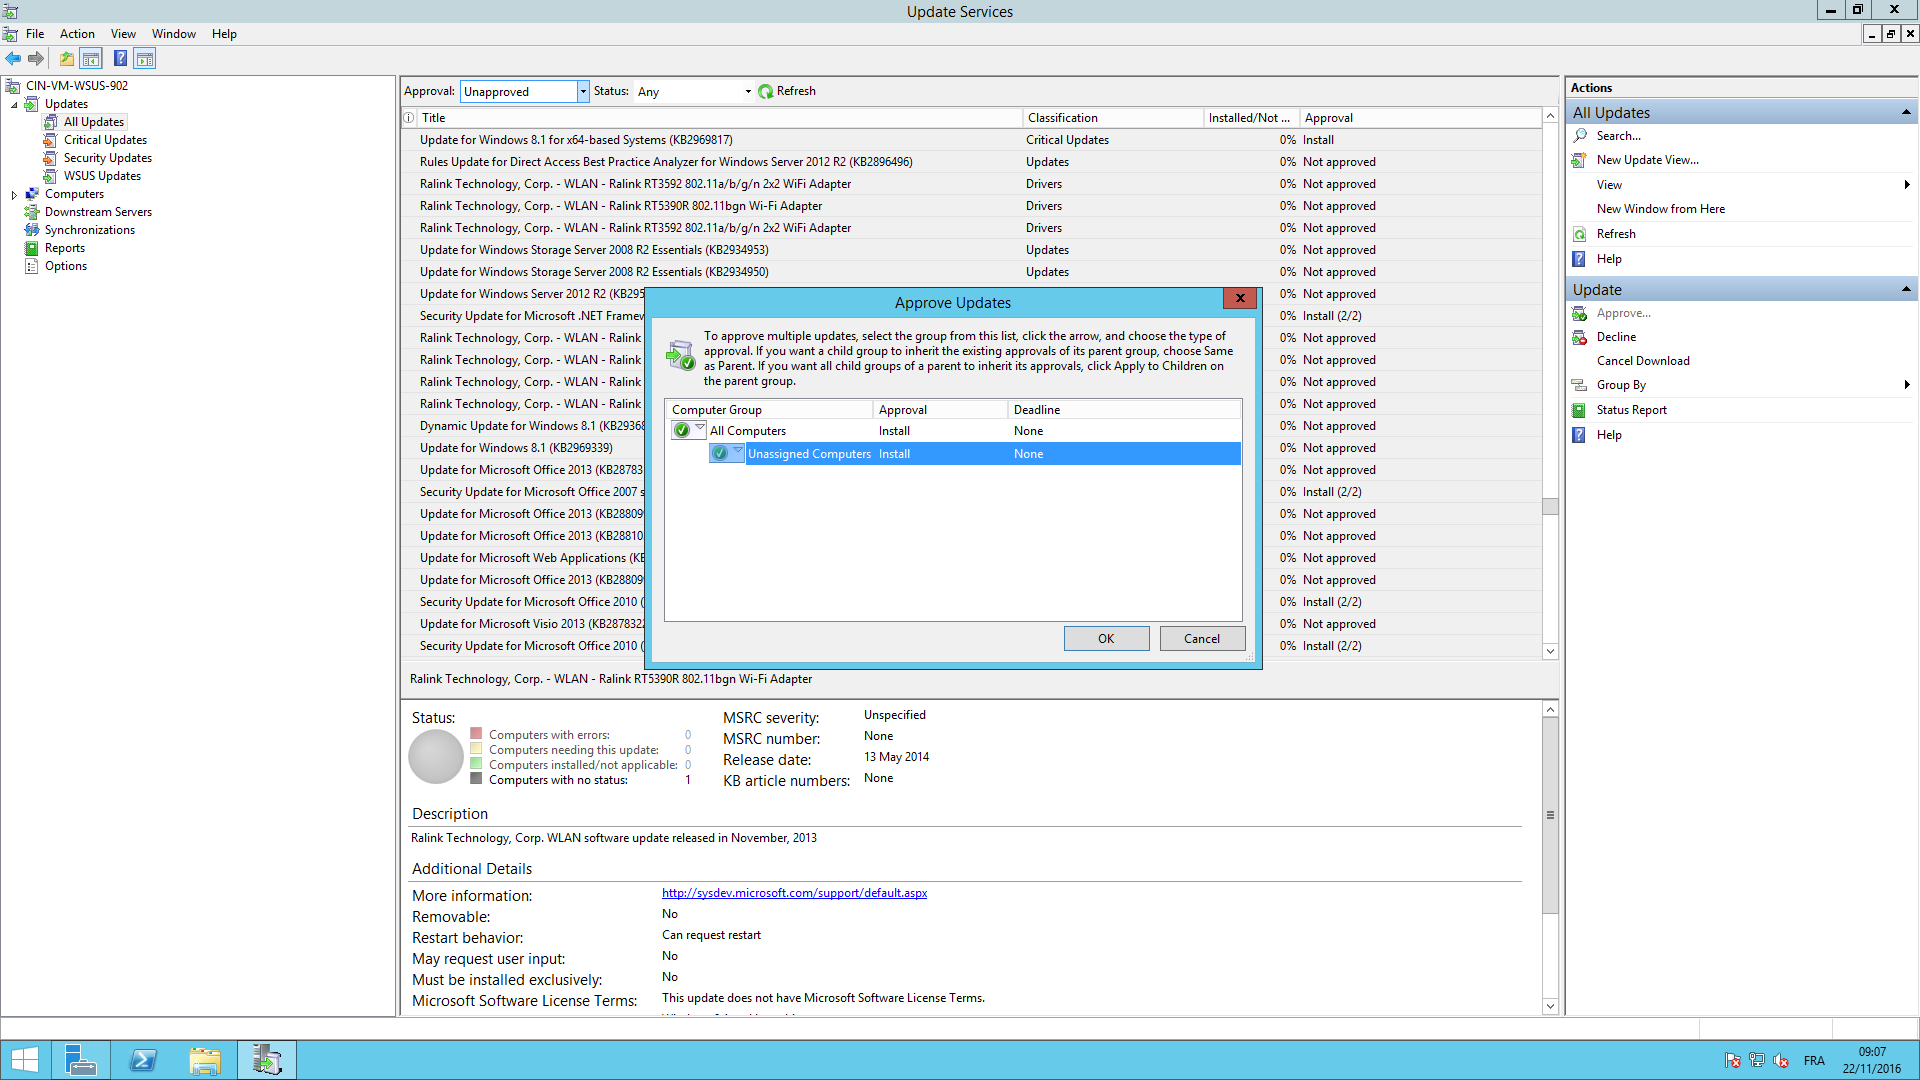Click Cancel in Approve Updates dialog
Screen dimensions: 1920x1080
click(x=1202, y=639)
